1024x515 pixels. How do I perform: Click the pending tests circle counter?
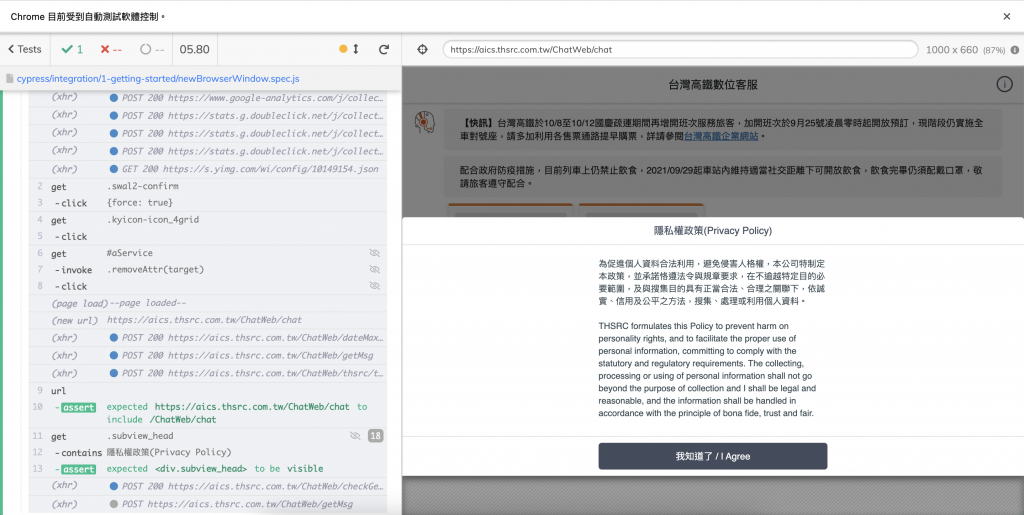point(152,50)
